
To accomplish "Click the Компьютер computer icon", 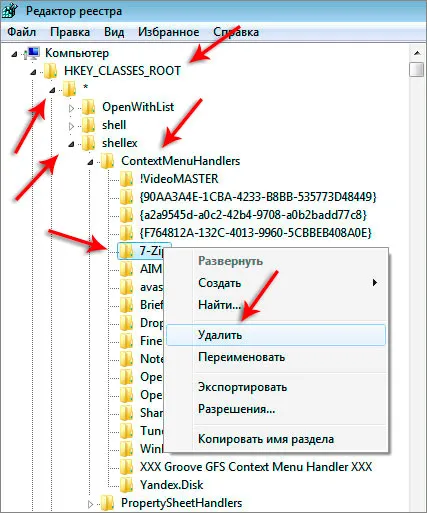I will pyautogui.click(x=33, y=53).
